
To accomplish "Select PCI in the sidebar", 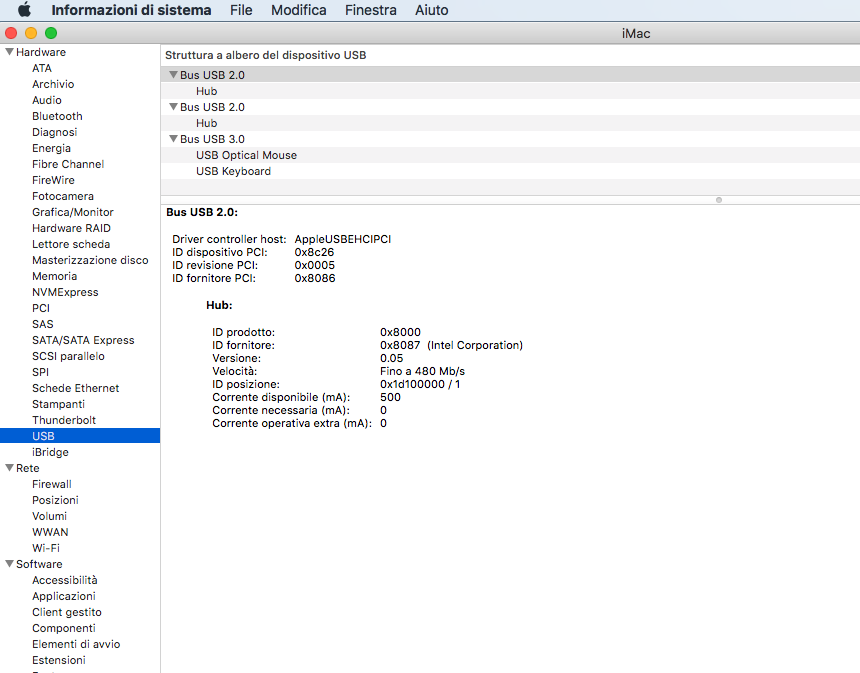I will 41,308.
